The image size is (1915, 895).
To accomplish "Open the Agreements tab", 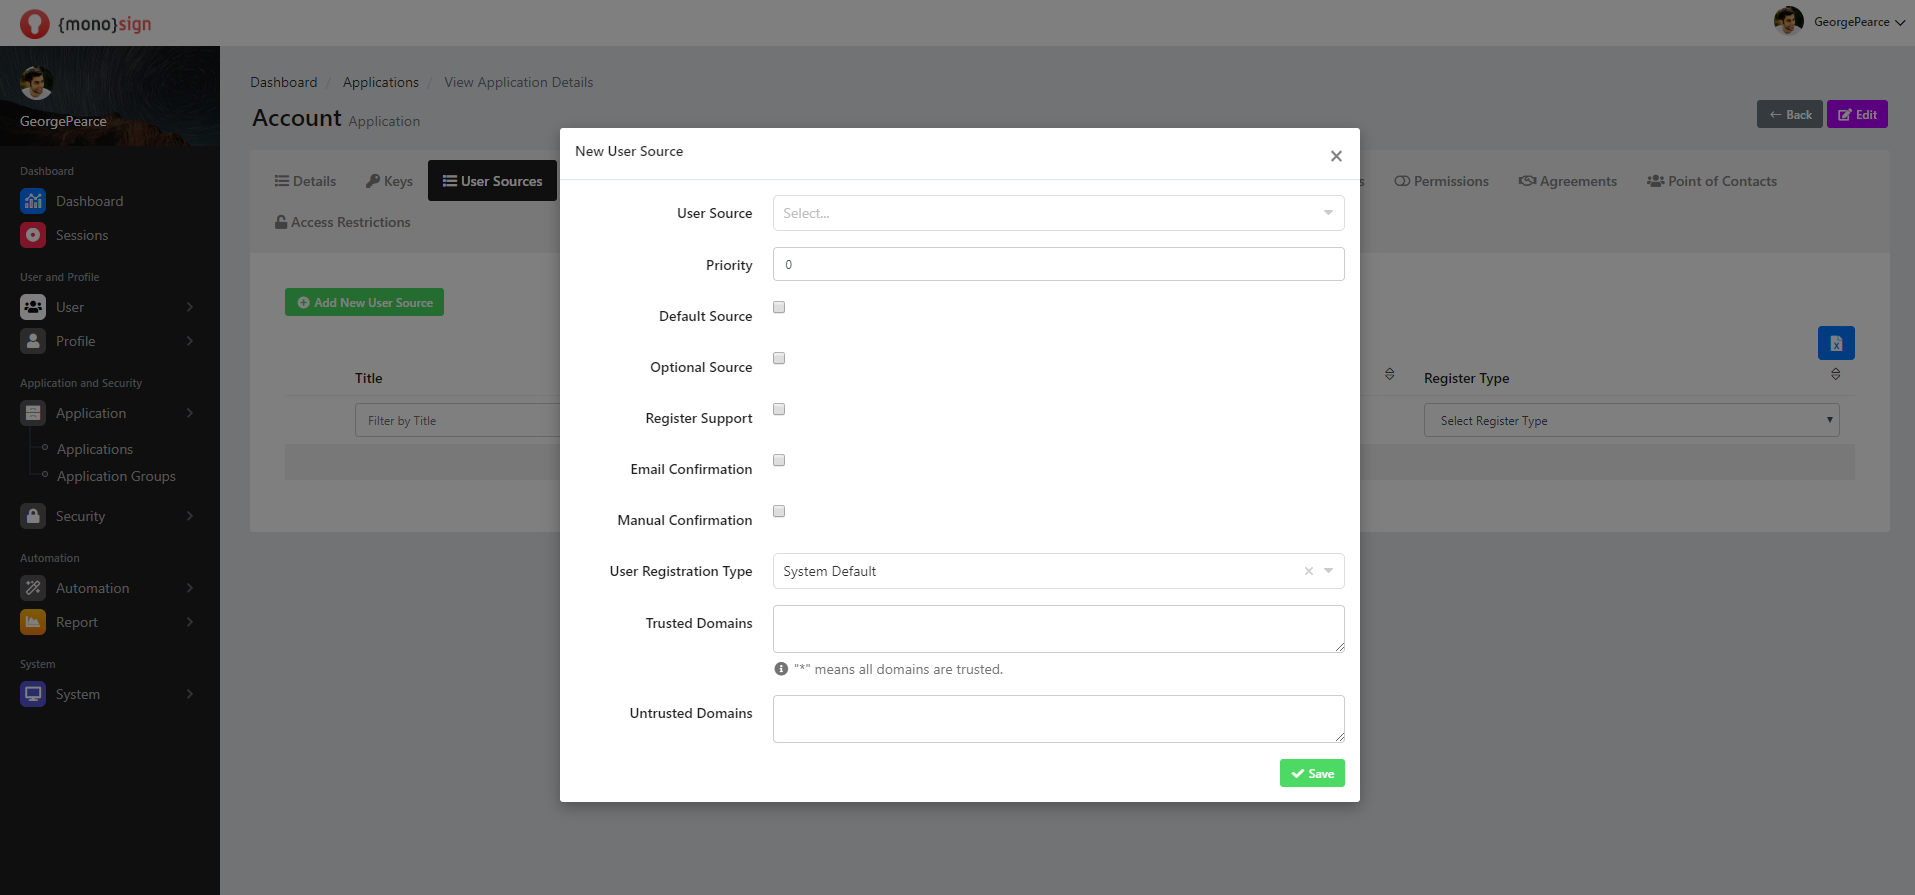I will 1567,181.
